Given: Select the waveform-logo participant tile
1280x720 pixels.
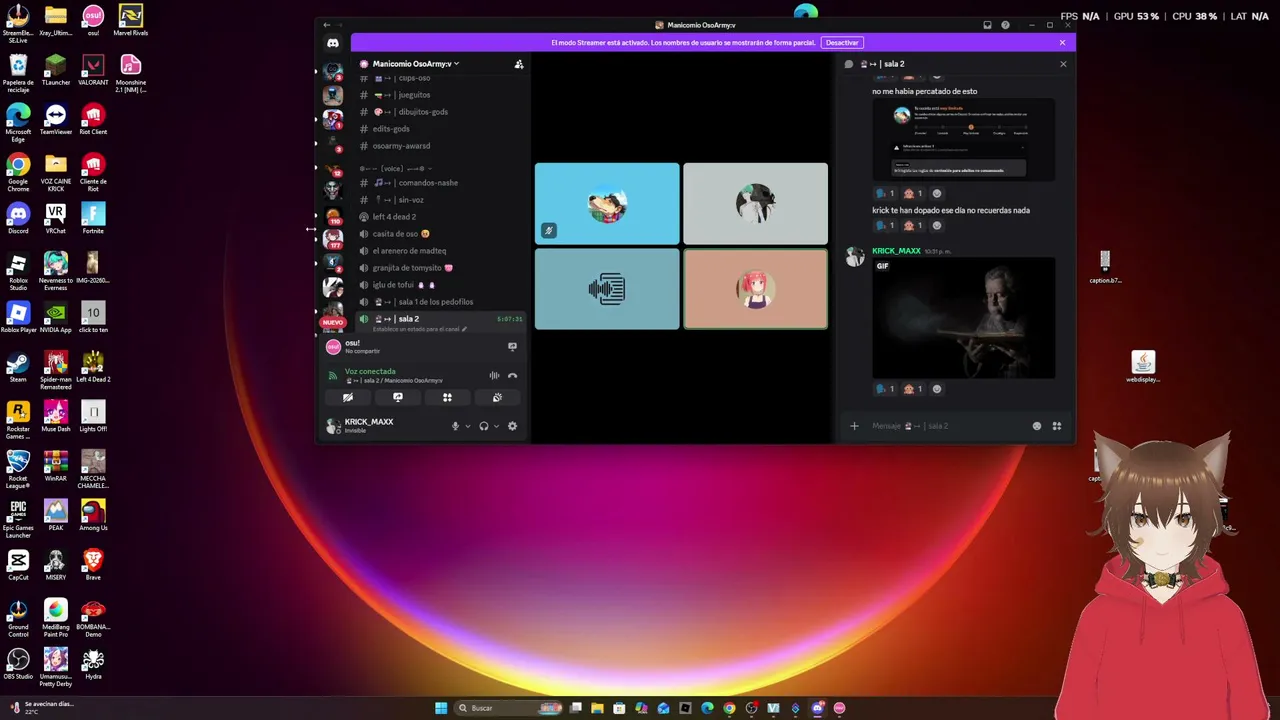Looking at the screenshot, I should coord(607,289).
